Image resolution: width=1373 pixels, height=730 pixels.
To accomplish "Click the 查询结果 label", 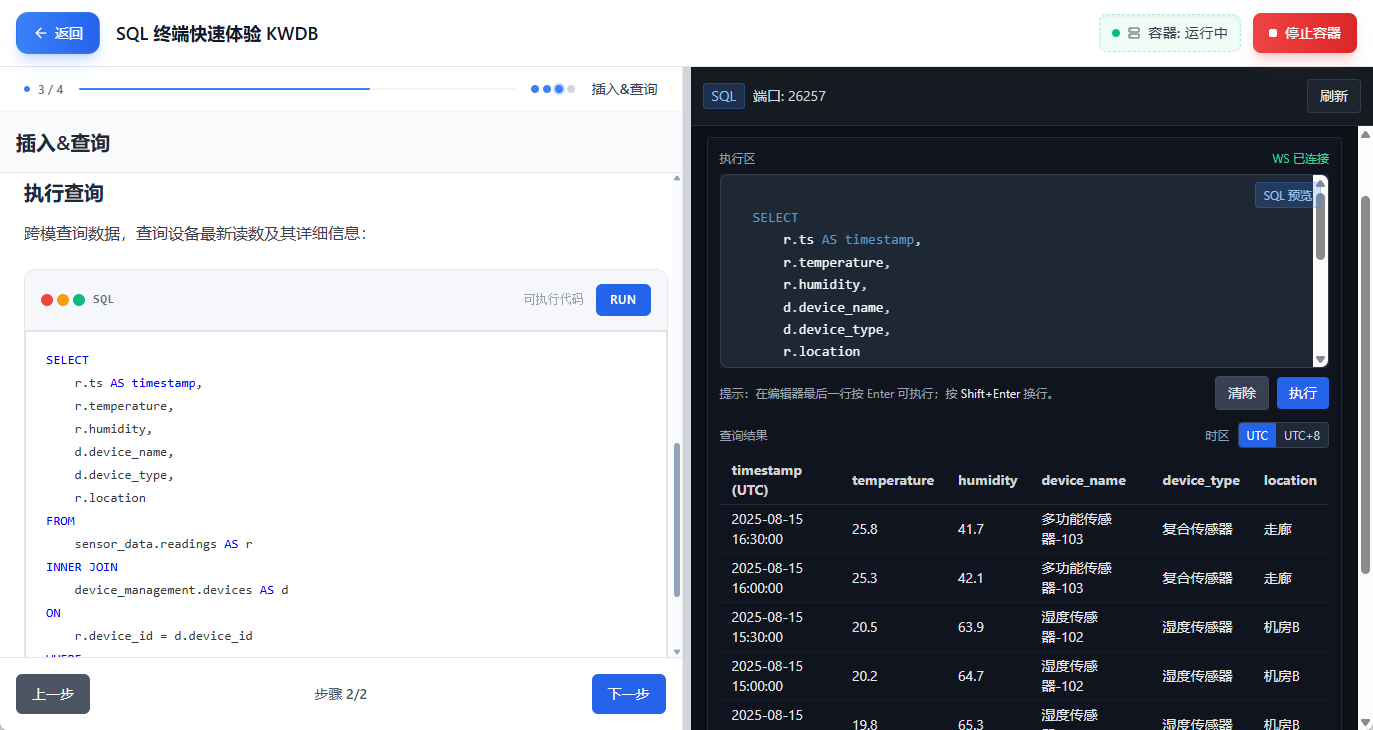I will click(743, 435).
